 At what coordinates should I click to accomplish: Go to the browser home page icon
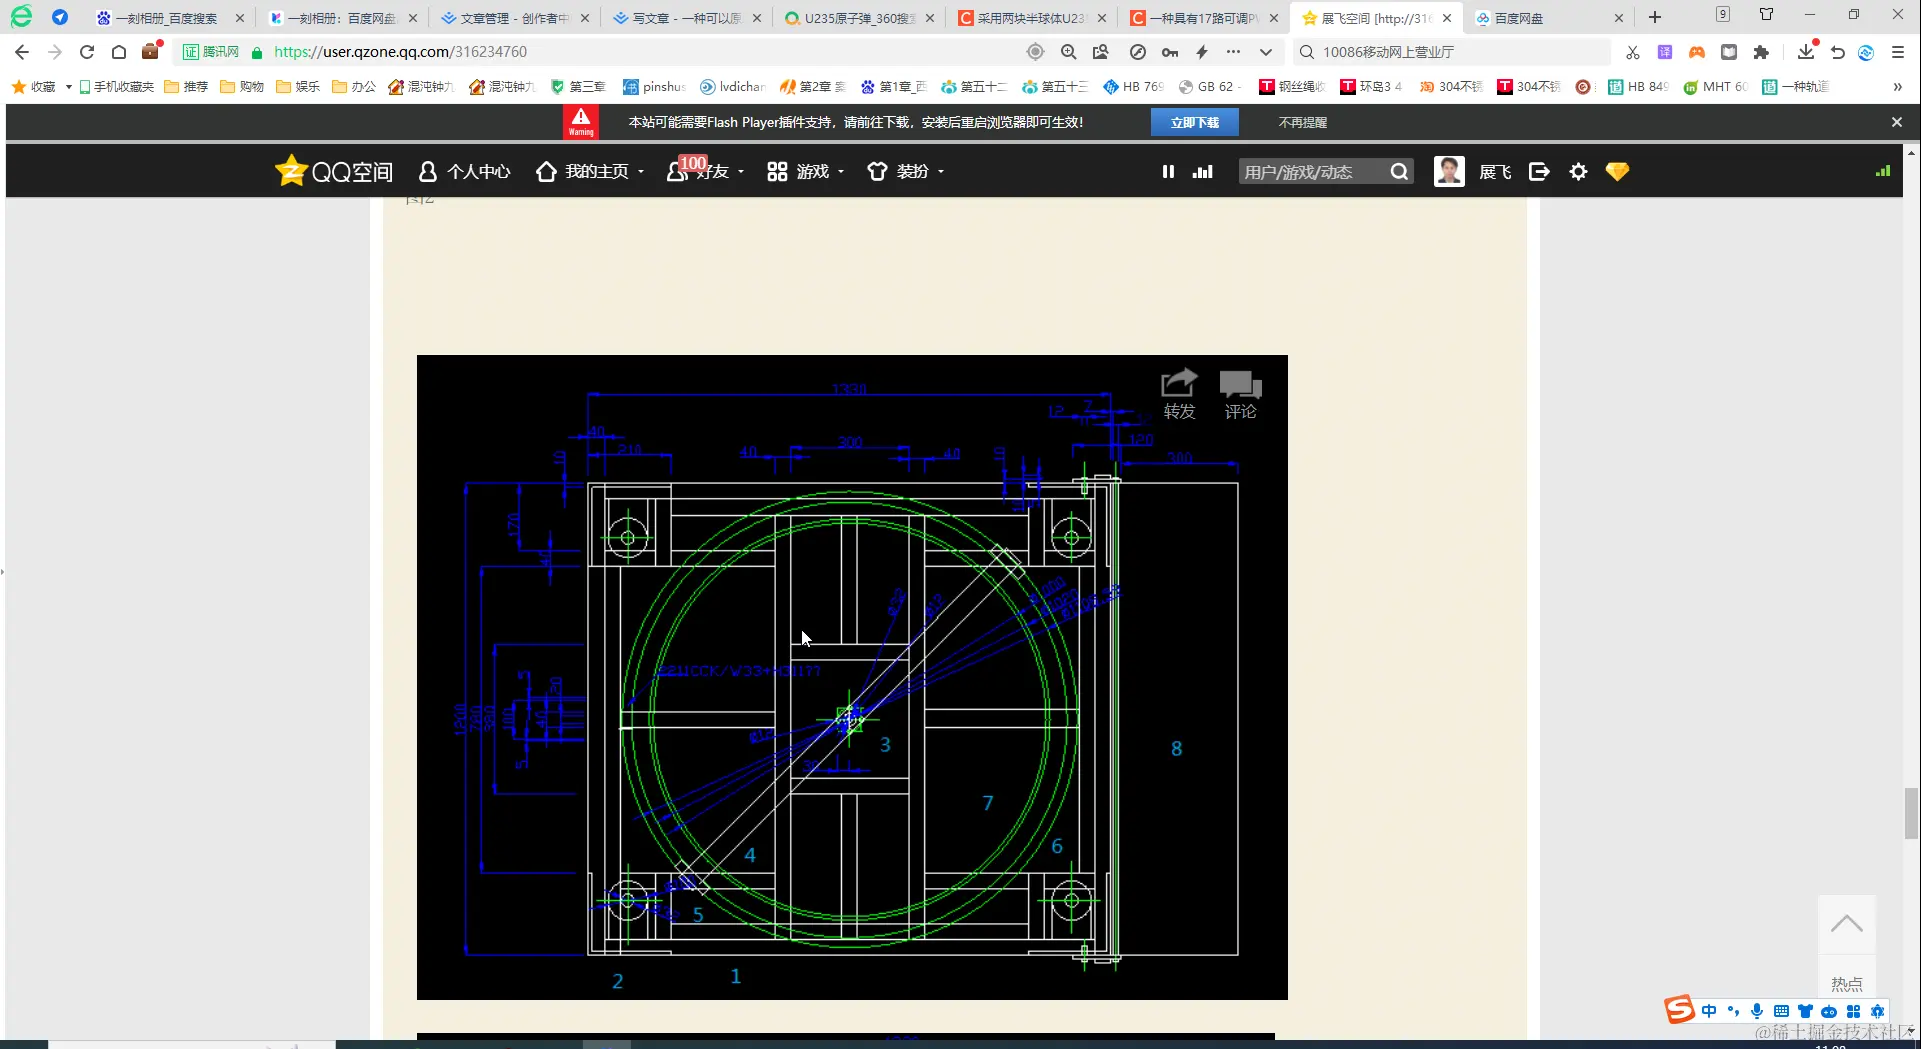(x=119, y=52)
